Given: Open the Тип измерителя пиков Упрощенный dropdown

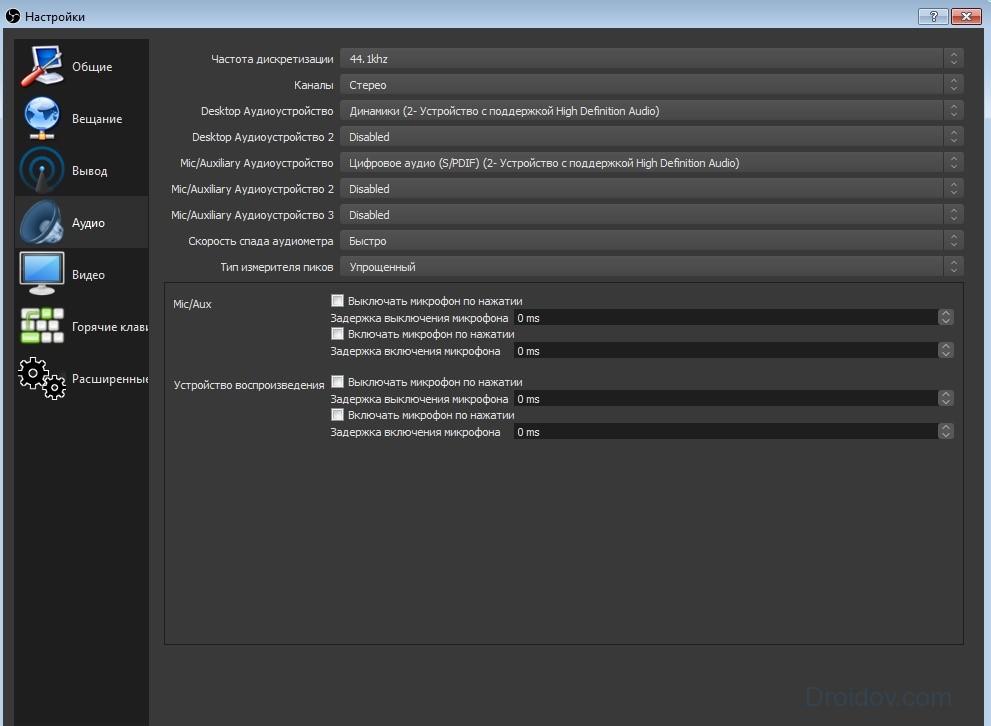Looking at the screenshot, I should (652, 267).
